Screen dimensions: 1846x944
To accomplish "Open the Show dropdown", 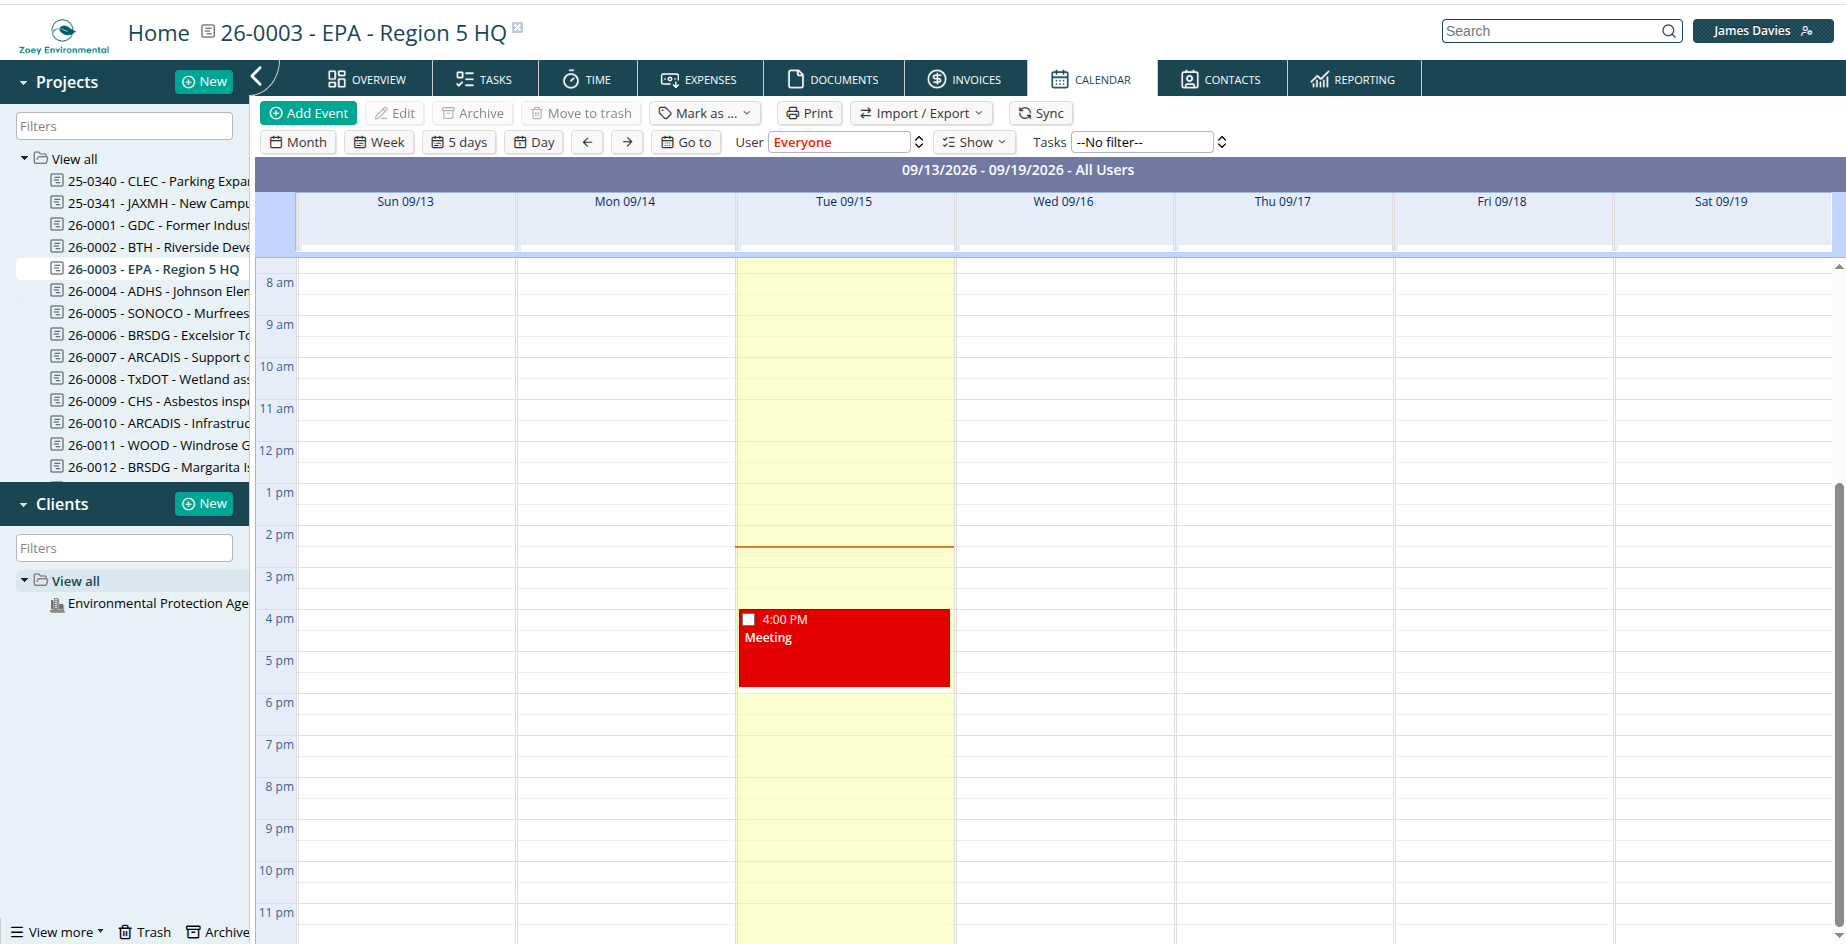I will (x=975, y=142).
